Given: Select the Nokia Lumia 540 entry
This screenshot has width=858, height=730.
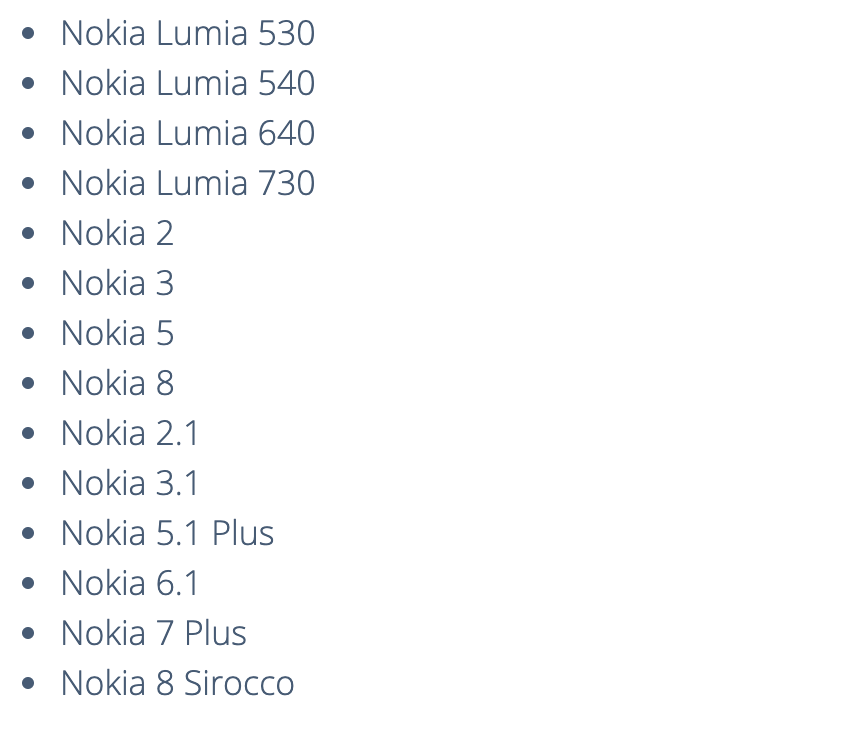Looking at the screenshot, I should [x=188, y=83].
